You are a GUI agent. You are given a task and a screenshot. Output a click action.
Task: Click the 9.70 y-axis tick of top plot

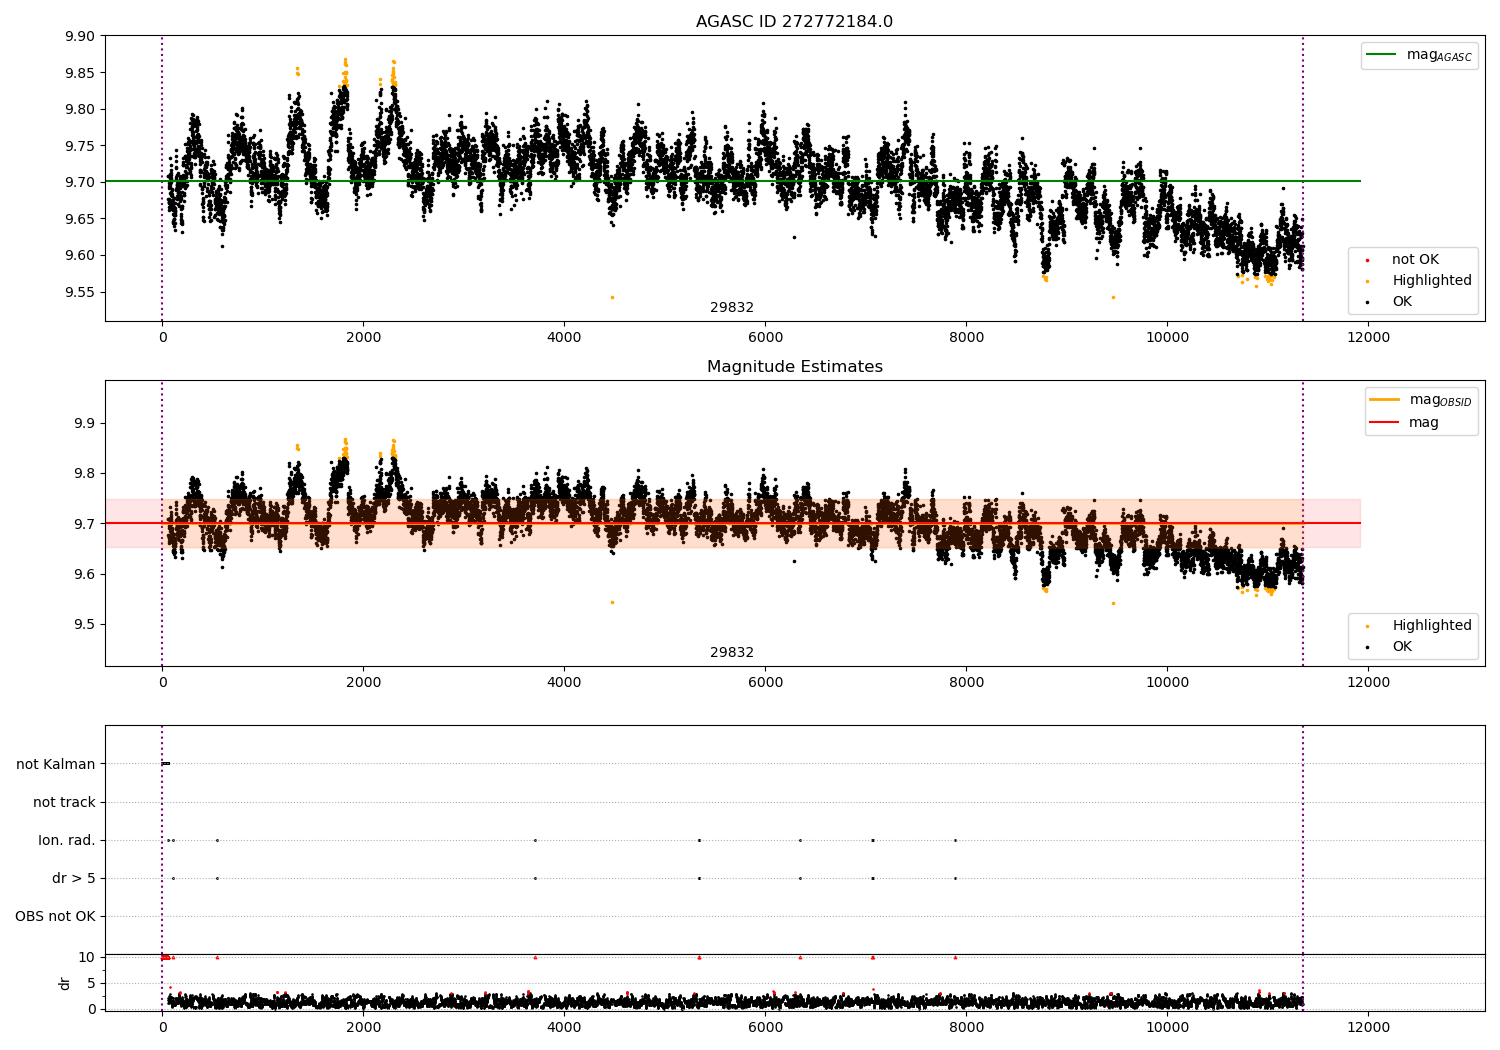(x=79, y=183)
